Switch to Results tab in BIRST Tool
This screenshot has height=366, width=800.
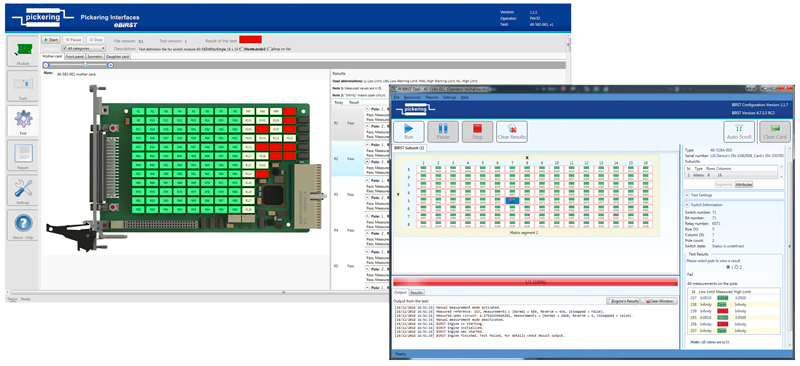click(417, 292)
